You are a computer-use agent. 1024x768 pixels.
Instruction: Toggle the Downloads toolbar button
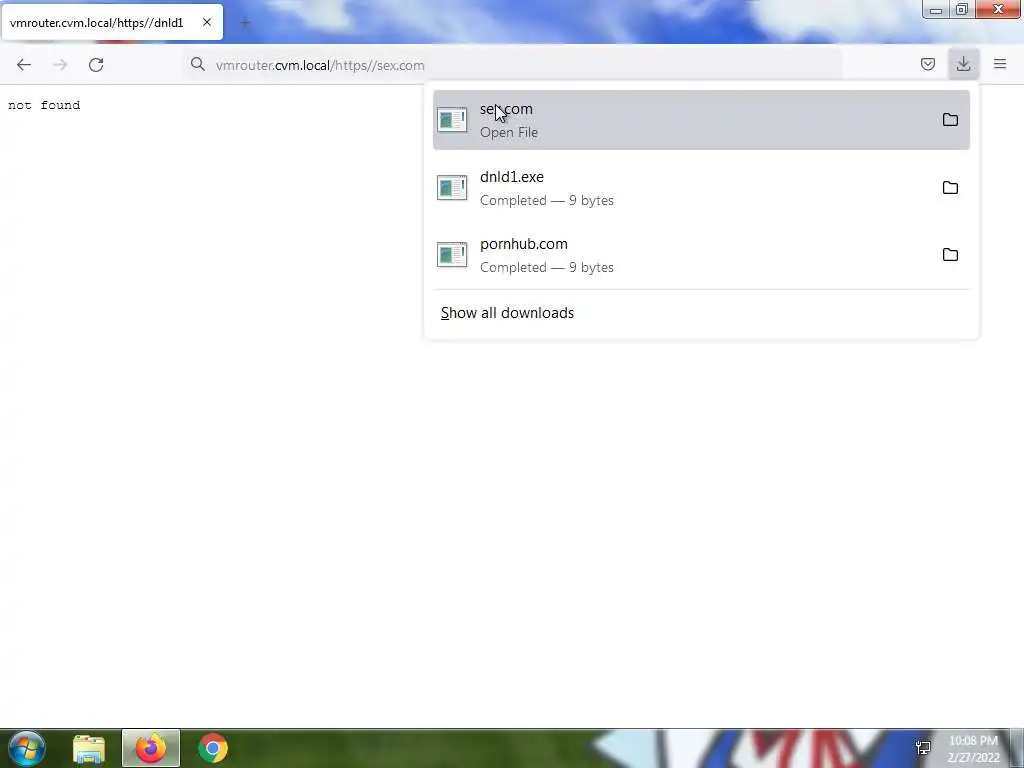point(963,64)
